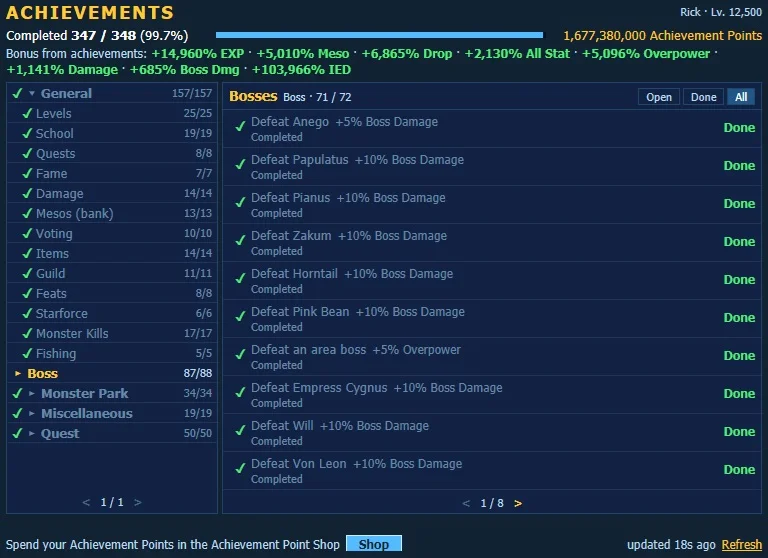768x558 pixels.
Task: Click checkmark icon beside Fishing
Action: [27, 353]
